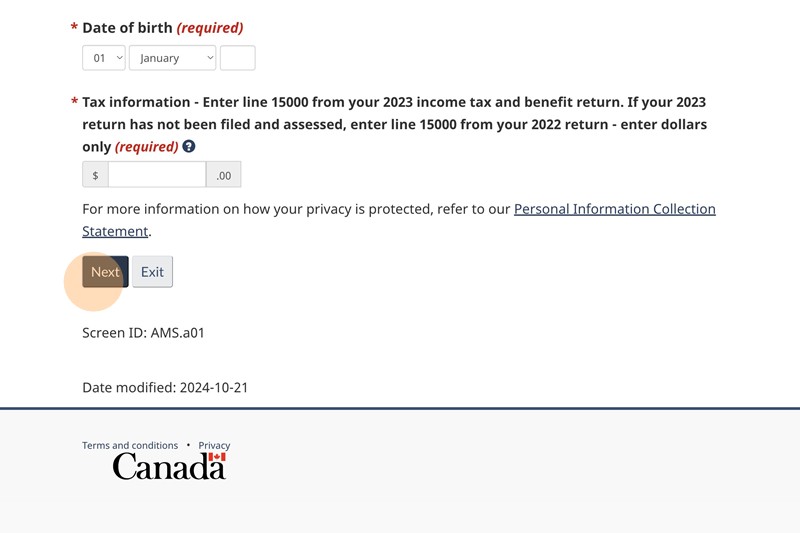Expand the January month dropdown
The width and height of the screenshot is (800, 533).
[172, 58]
